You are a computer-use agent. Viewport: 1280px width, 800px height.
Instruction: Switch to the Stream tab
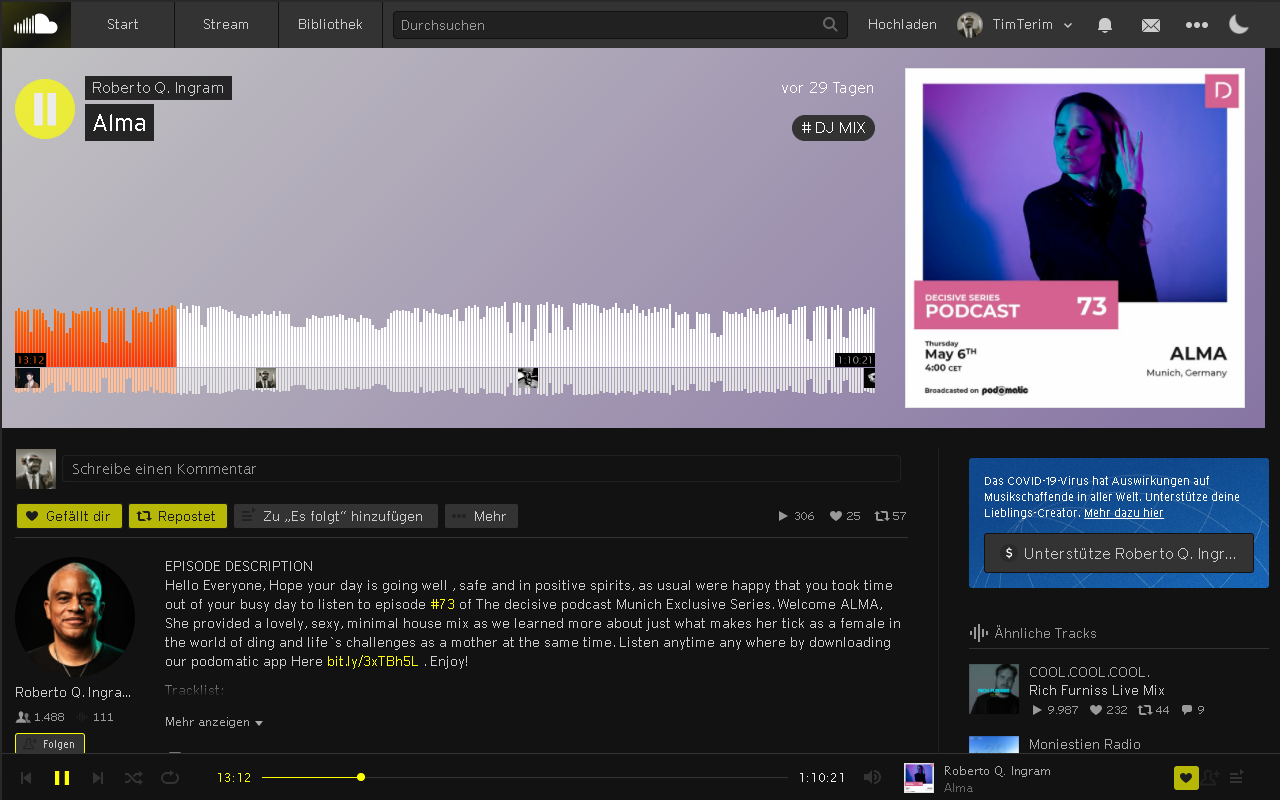point(226,24)
